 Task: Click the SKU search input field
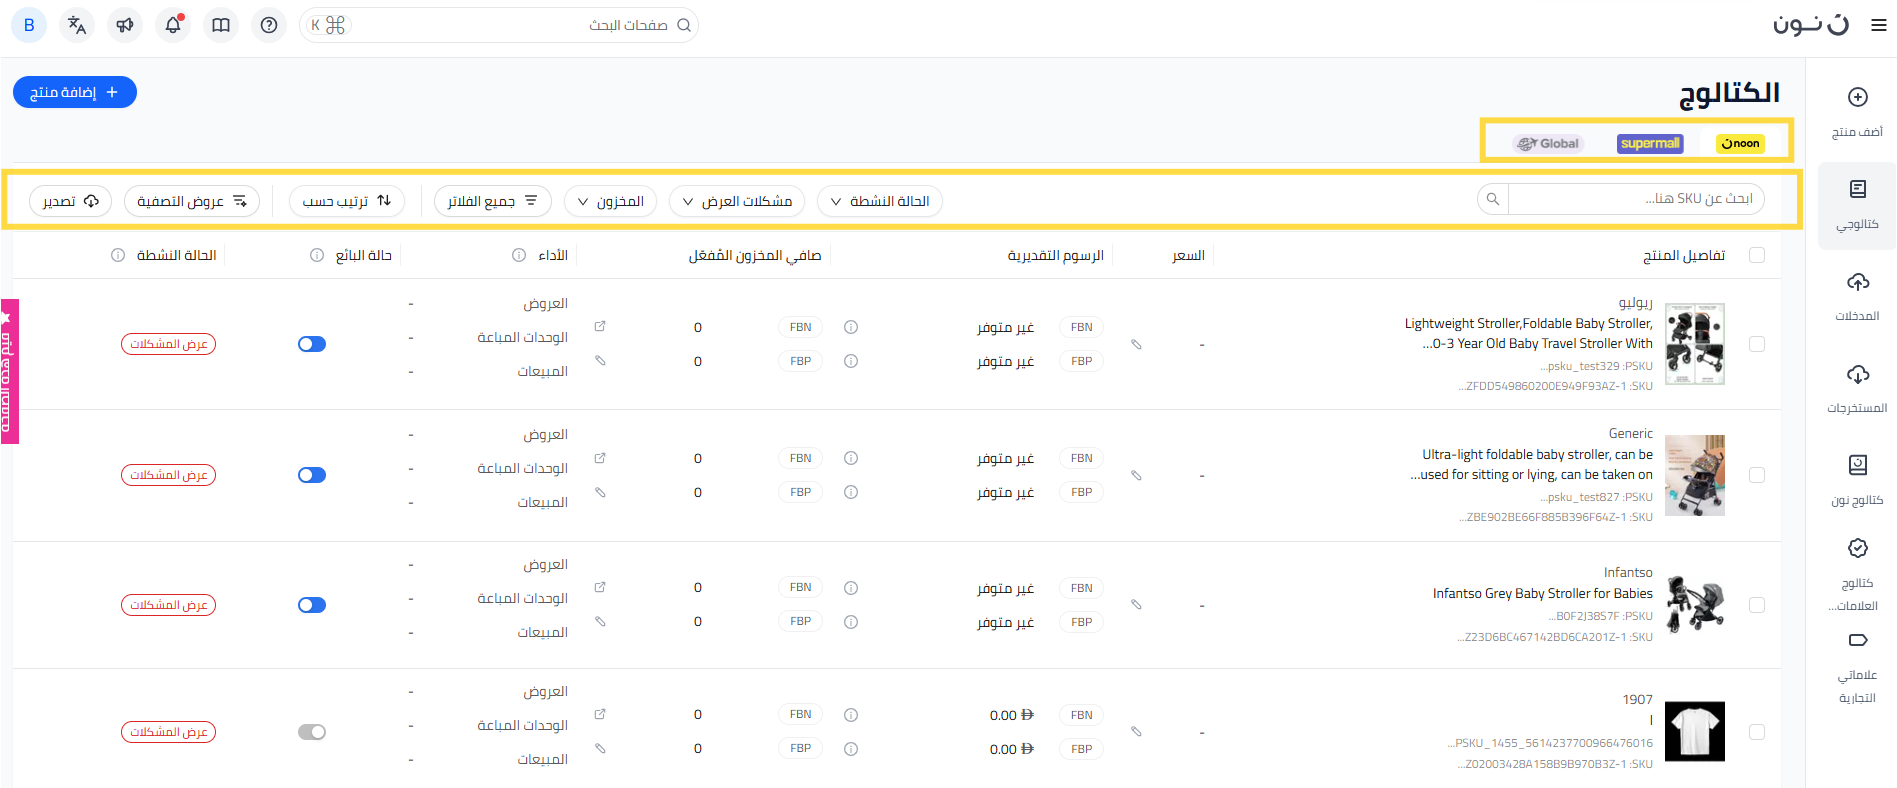(x=1635, y=199)
